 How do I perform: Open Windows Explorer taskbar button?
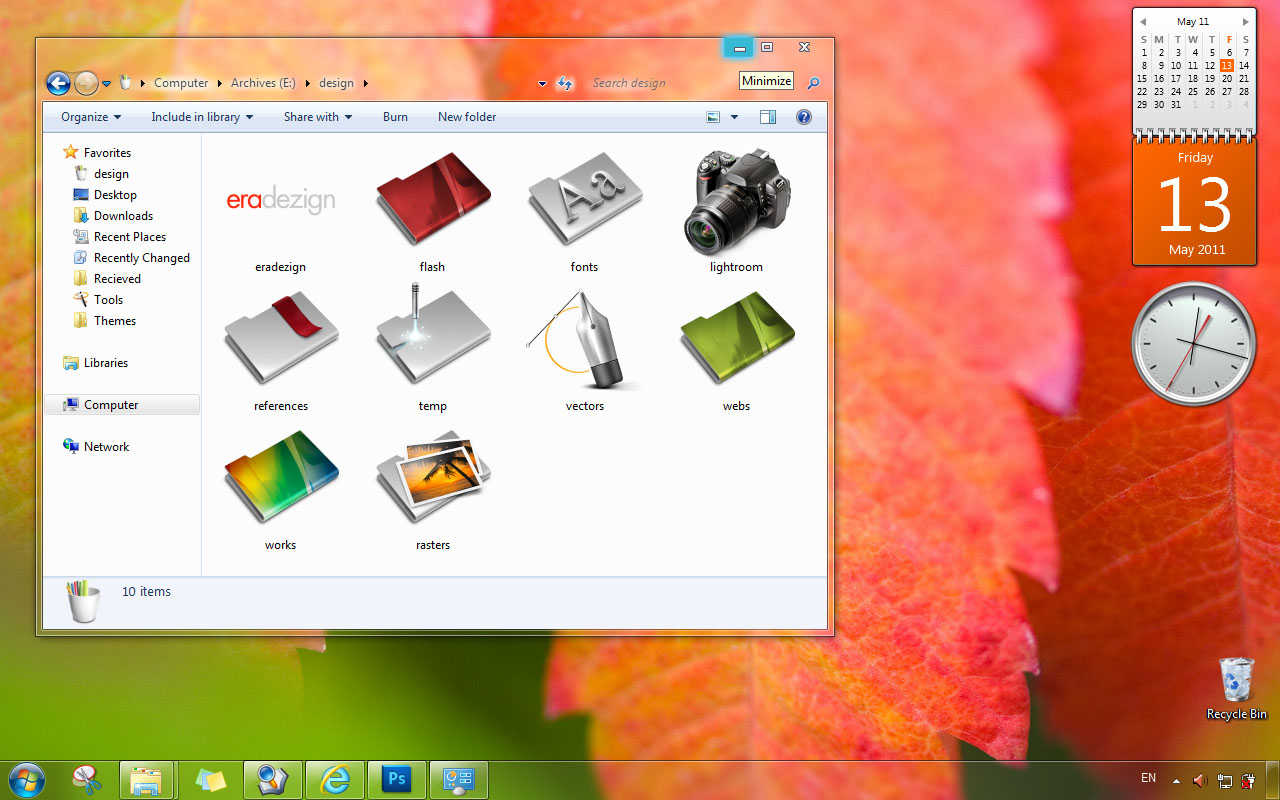tap(147, 780)
